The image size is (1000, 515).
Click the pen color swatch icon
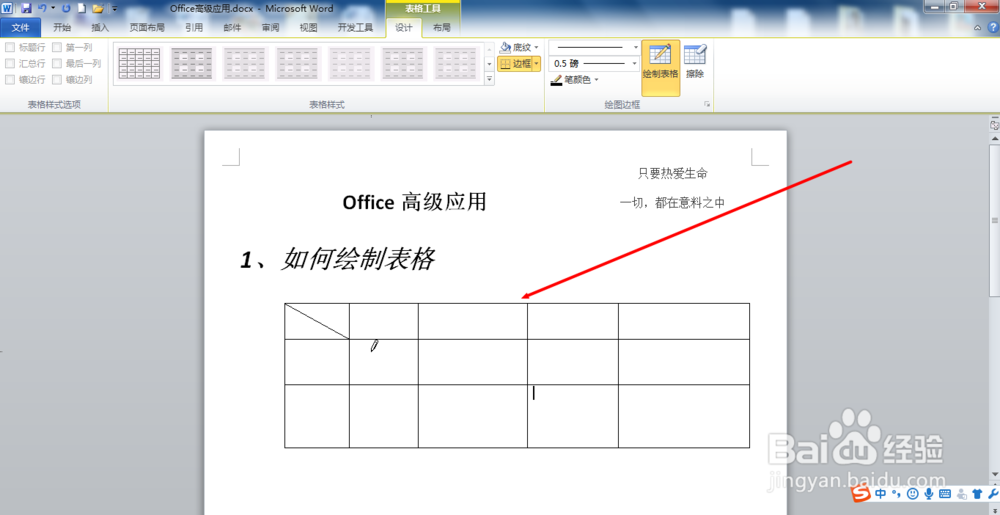pyautogui.click(x=556, y=80)
